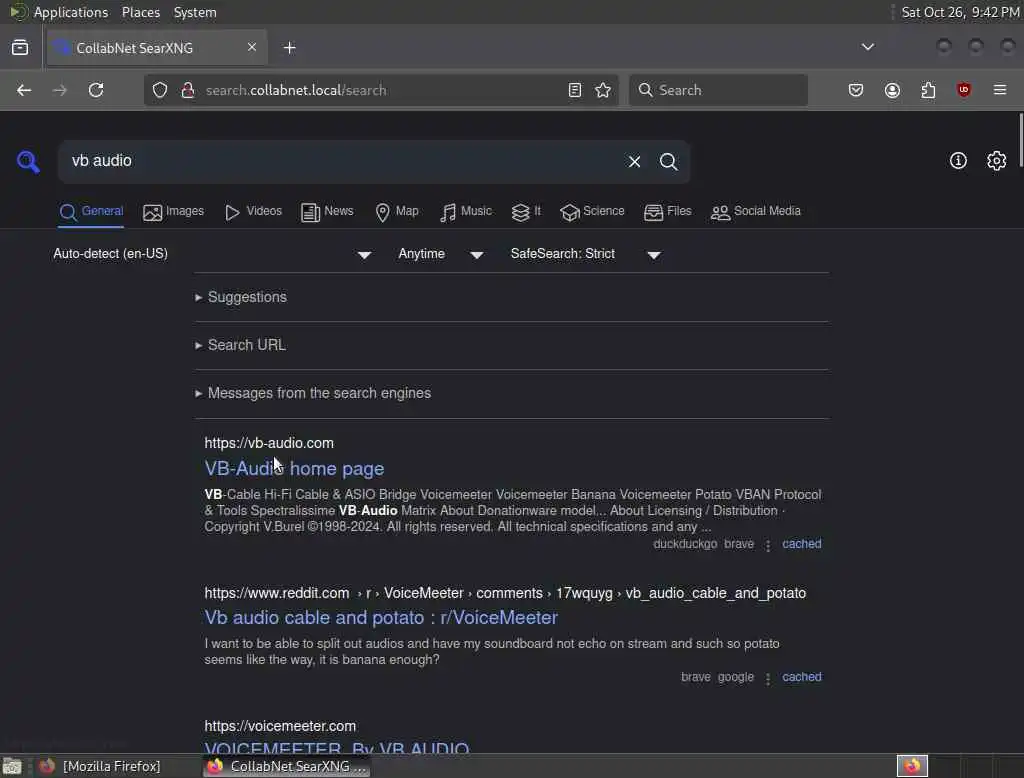This screenshot has height=778, width=1024.
Task: Open Firefox View icon
Action: tap(20, 48)
